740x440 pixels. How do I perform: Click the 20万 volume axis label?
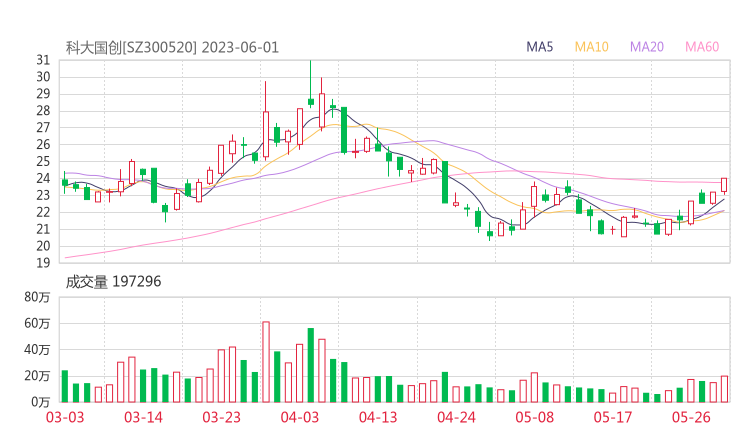[37, 376]
